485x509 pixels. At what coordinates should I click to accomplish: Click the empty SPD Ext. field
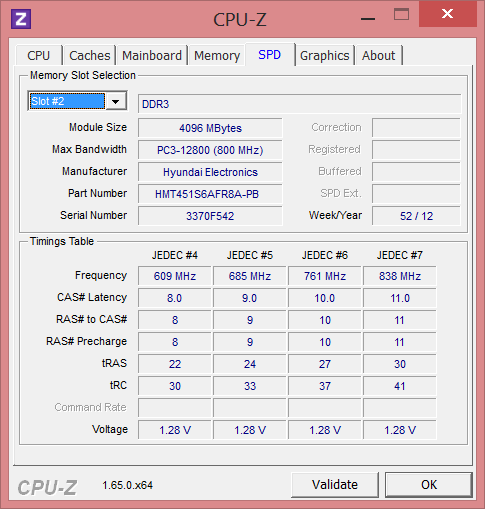[x=416, y=194]
